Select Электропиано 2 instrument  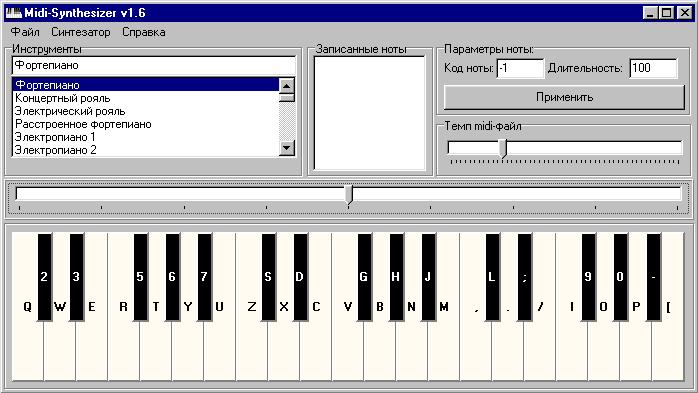pyautogui.click(x=146, y=150)
